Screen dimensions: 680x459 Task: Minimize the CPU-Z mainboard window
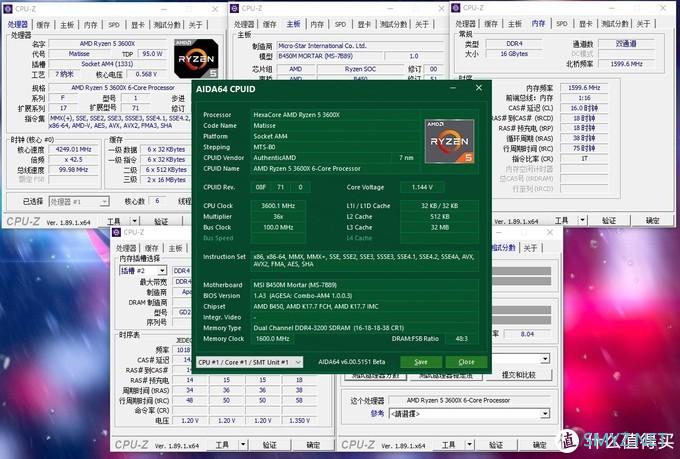click(390, 8)
